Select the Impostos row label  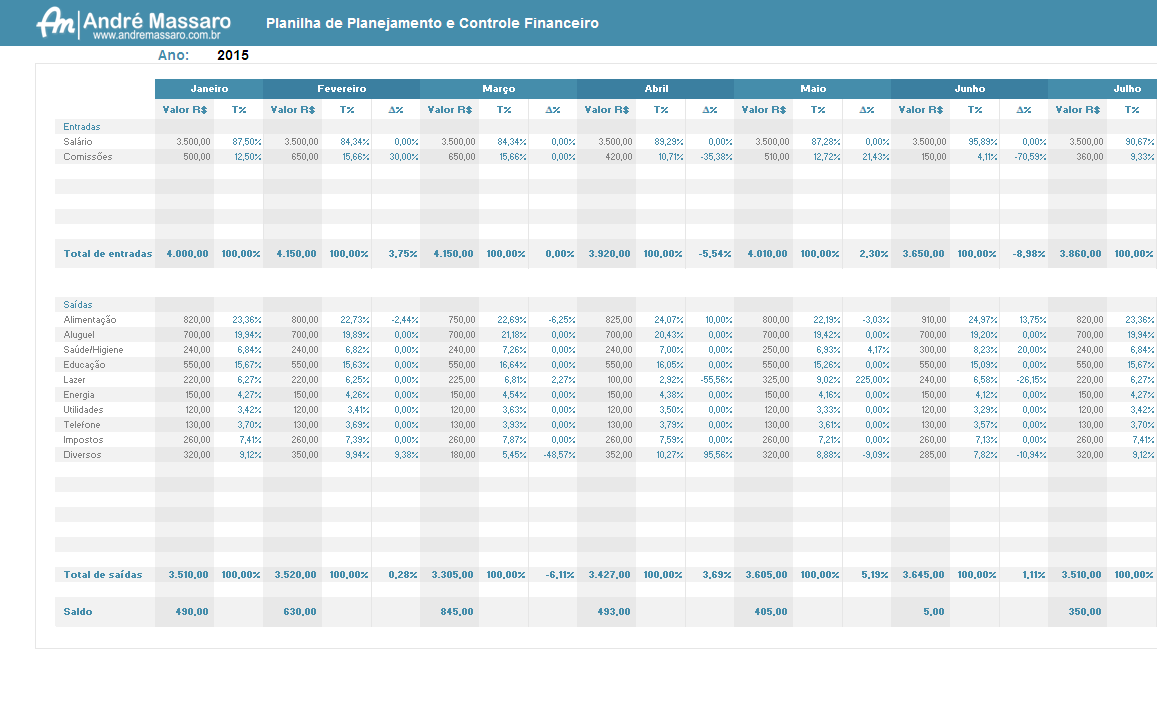pos(83,440)
